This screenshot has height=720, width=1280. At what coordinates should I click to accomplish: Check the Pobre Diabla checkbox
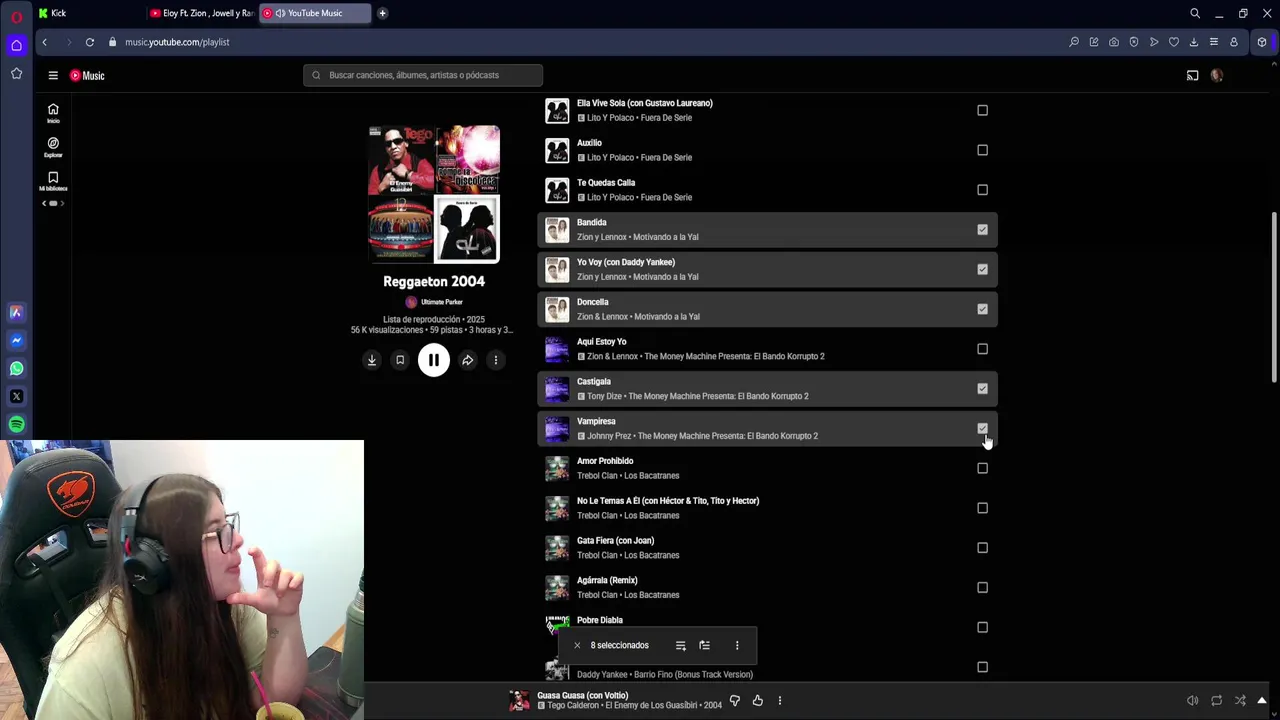pyautogui.click(x=982, y=627)
